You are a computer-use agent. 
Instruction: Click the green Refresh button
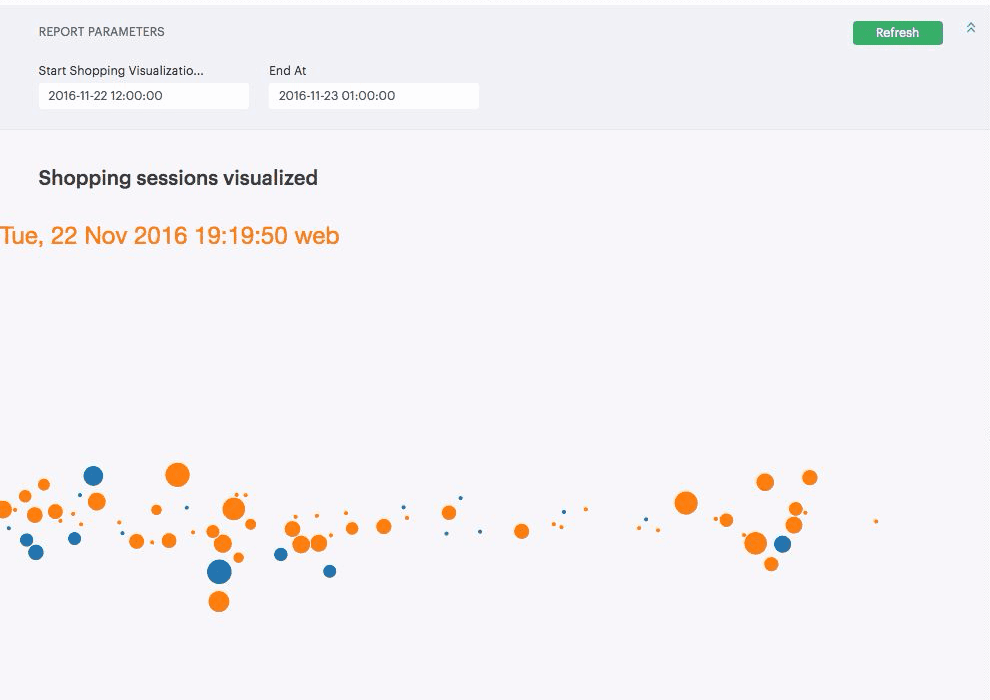[897, 33]
